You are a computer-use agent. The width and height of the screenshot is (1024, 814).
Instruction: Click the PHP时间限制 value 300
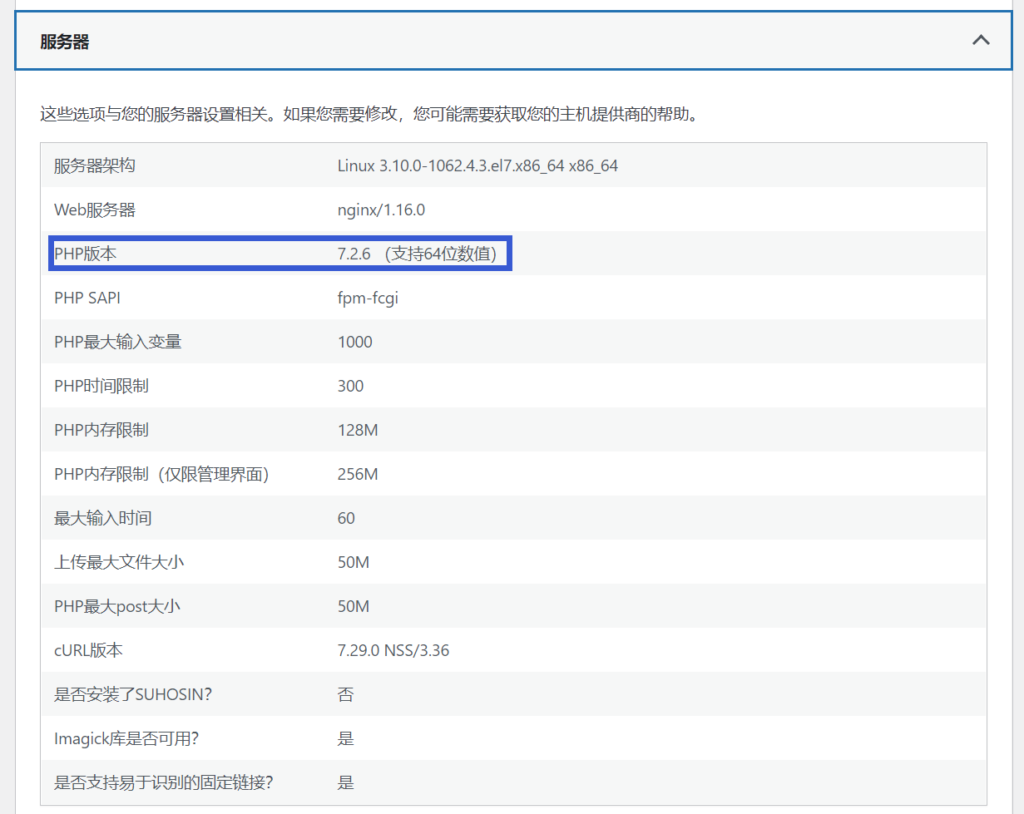(350, 386)
